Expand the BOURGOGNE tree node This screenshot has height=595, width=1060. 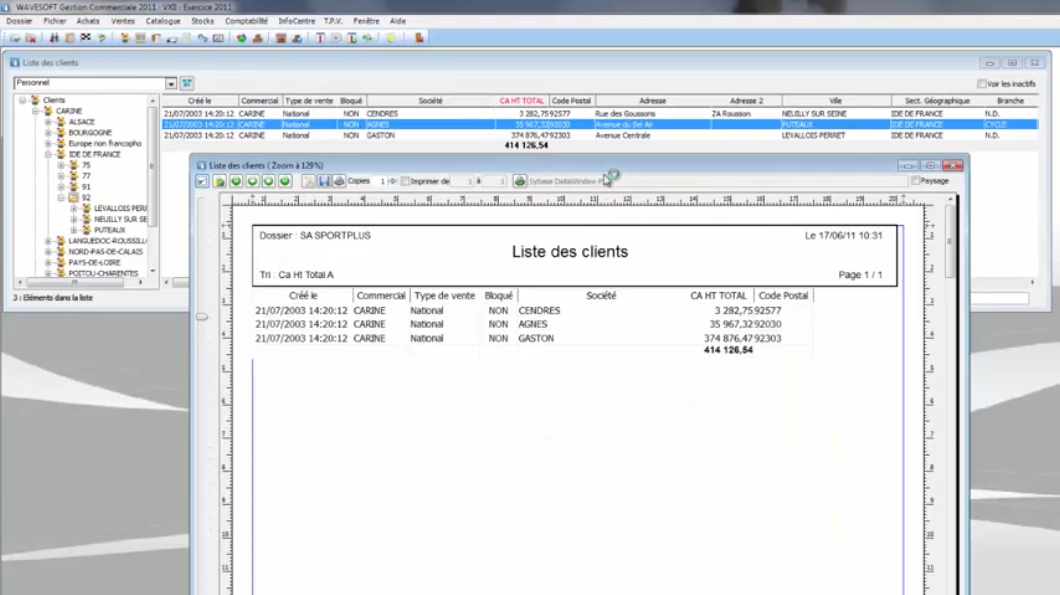coord(48,133)
